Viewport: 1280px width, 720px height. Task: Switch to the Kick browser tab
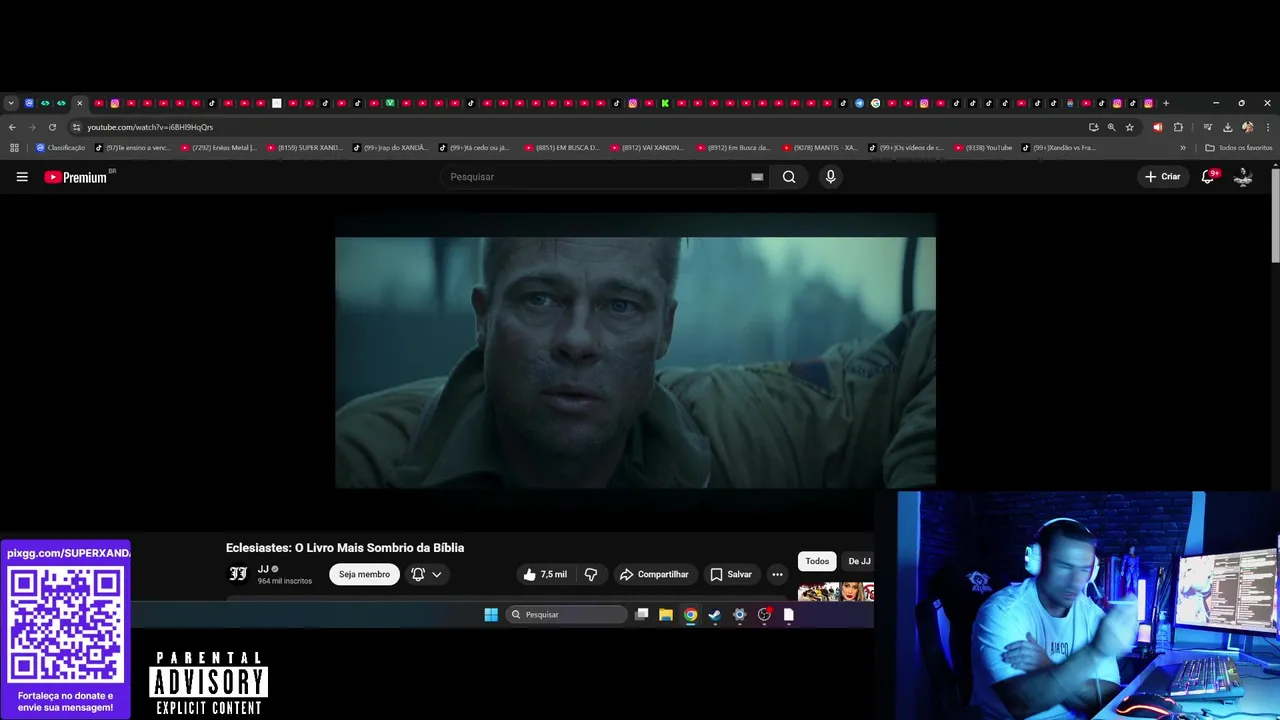click(665, 103)
